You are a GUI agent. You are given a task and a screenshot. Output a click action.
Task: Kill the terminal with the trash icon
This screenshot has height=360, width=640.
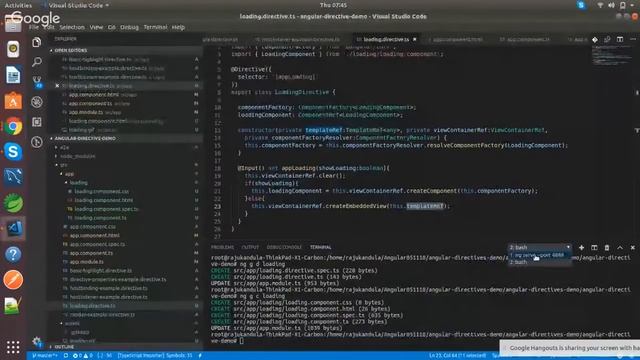pyautogui.click(x=607, y=247)
